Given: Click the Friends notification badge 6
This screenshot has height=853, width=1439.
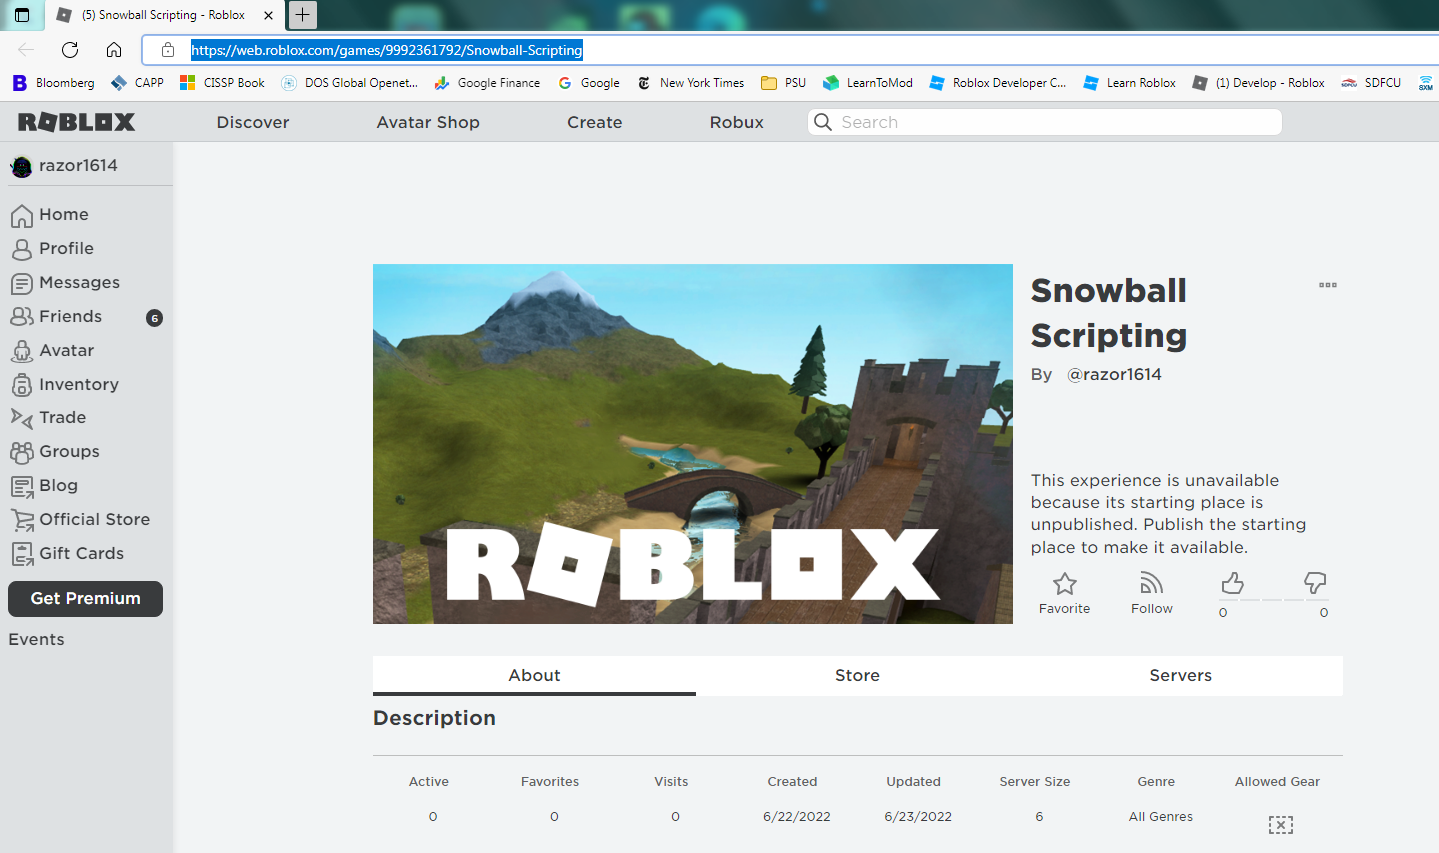Looking at the screenshot, I should [154, 318].
